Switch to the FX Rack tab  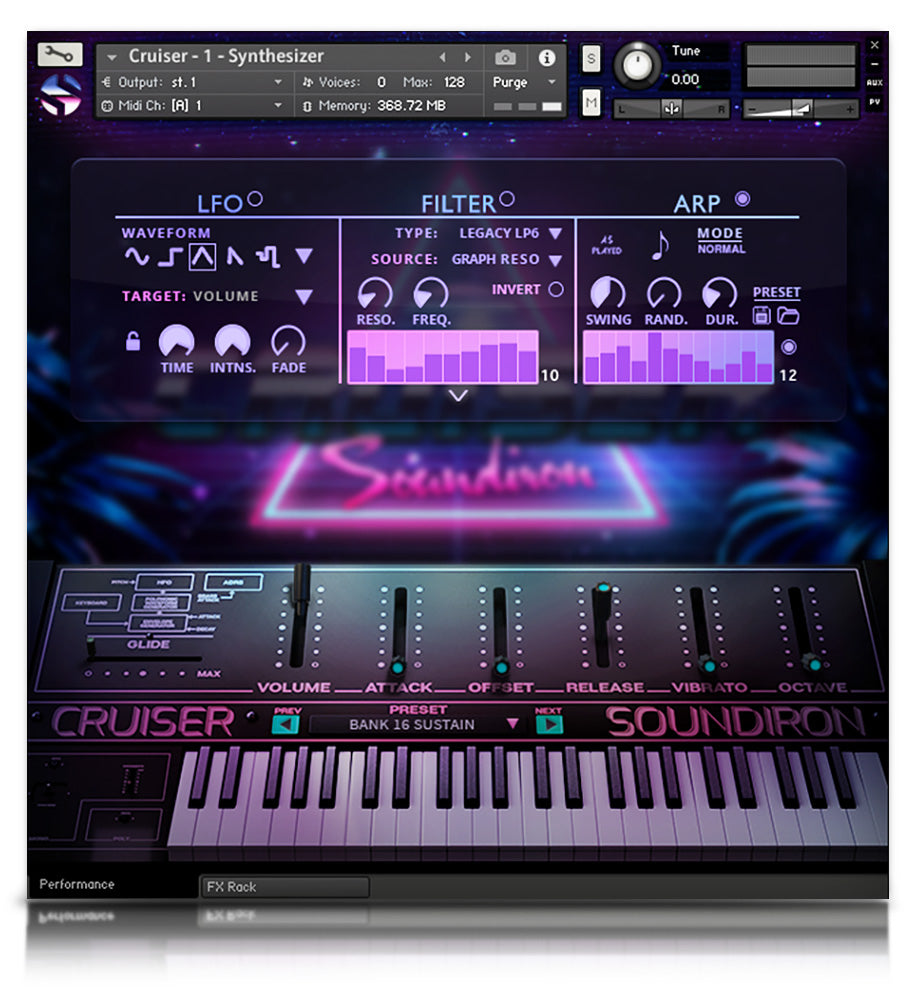(285, 887)
